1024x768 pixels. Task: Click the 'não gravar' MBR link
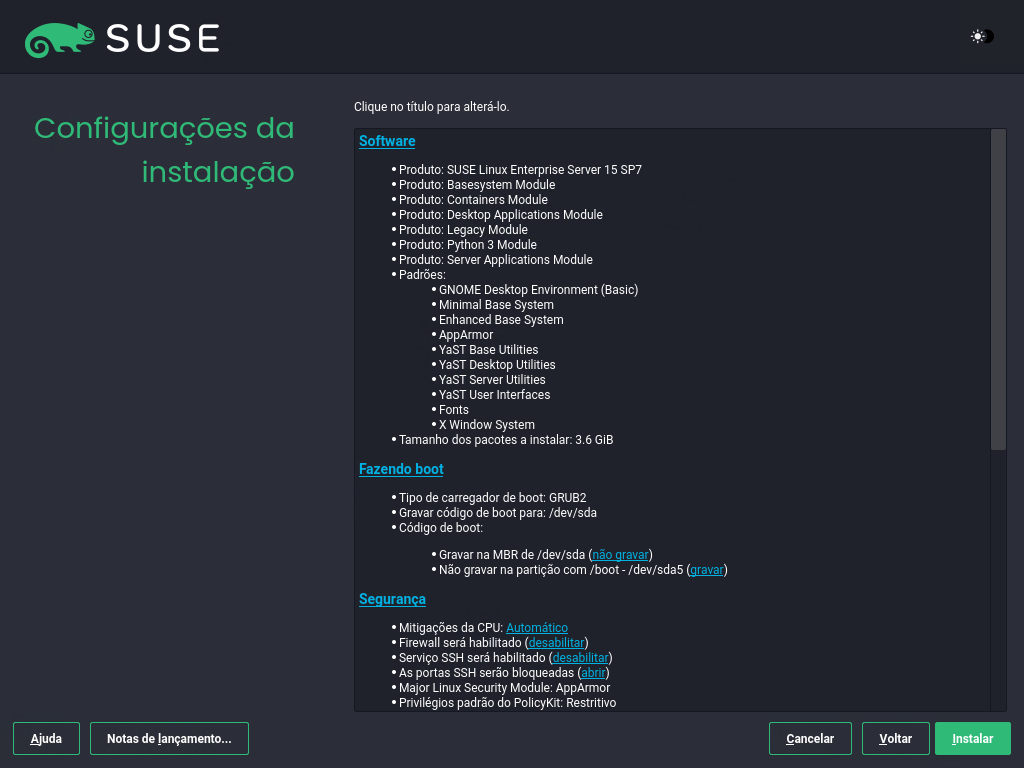pos(620,554)
